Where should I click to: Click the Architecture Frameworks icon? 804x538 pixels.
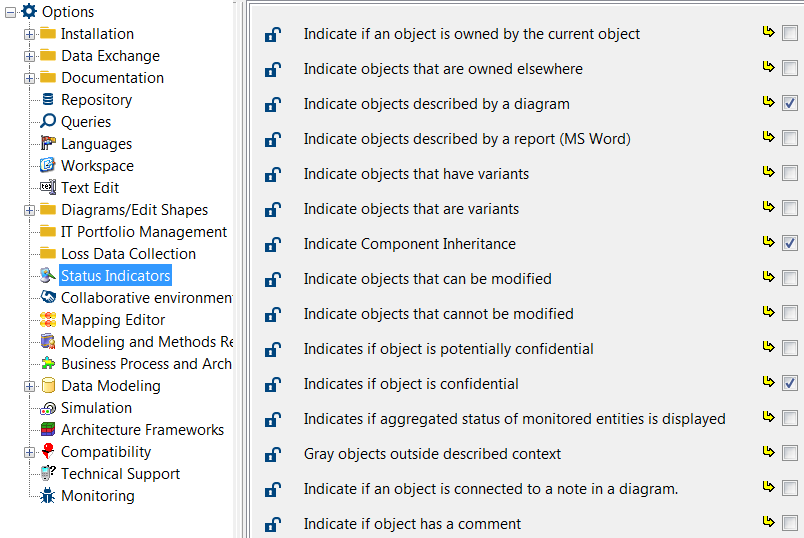tap(48, 430)
